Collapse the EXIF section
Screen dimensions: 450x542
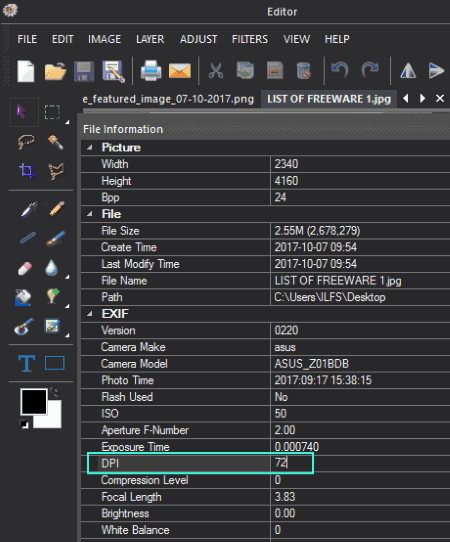[90, 314]
